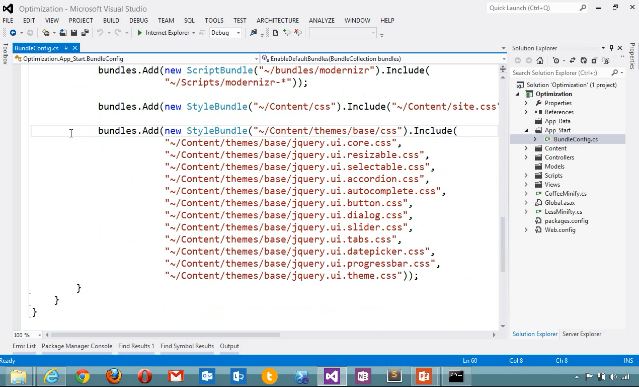Click the Find in Files toolbar icon
This screenshot has height=387, width=639.
253,33
